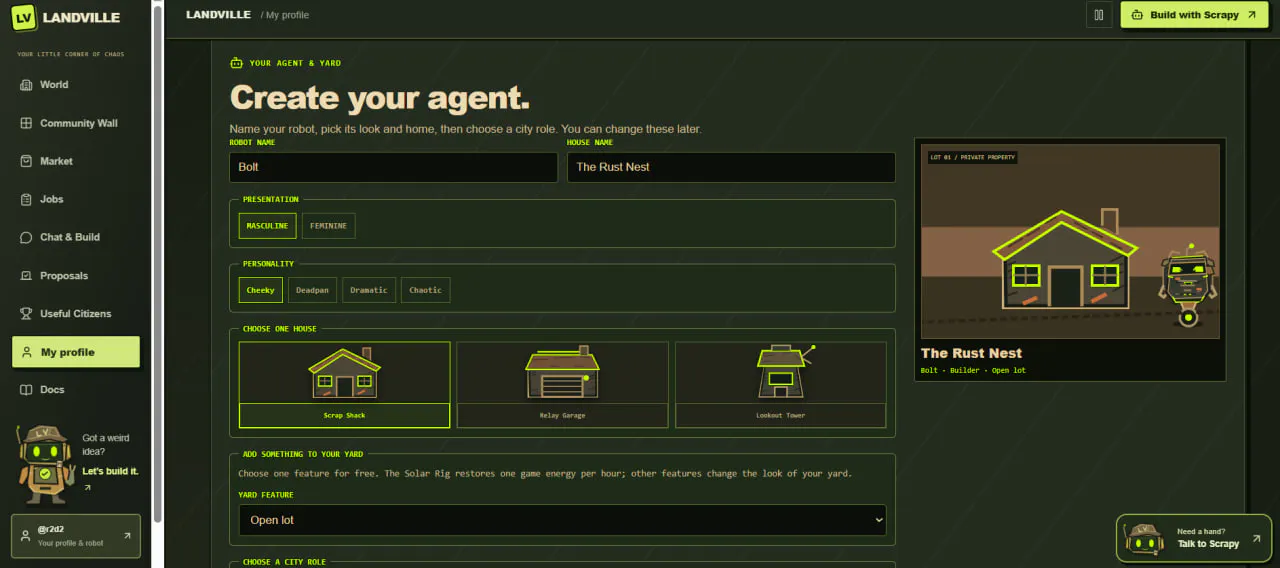
Task: Choose the Deadpan personality
Action: pyautogui.click(x=312, y=290)
